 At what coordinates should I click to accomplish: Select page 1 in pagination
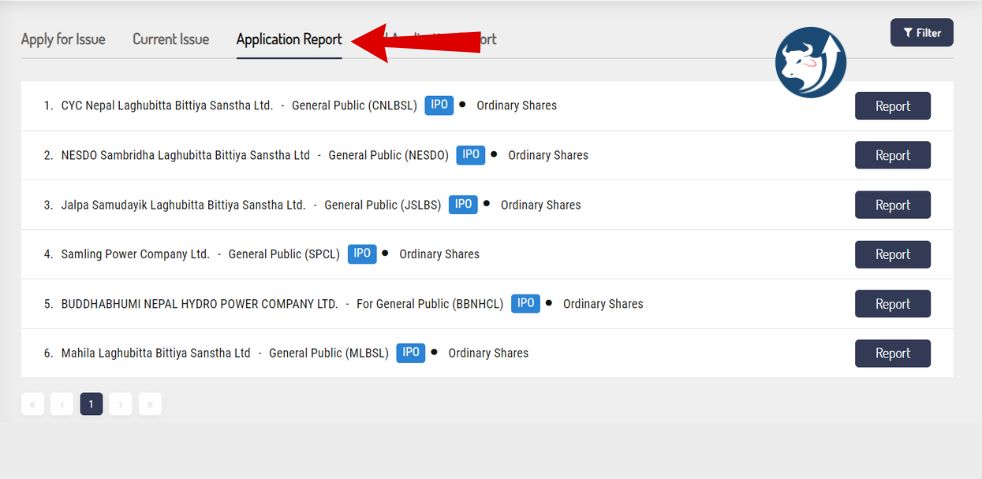pyautogui.click(x=91, y=404)
